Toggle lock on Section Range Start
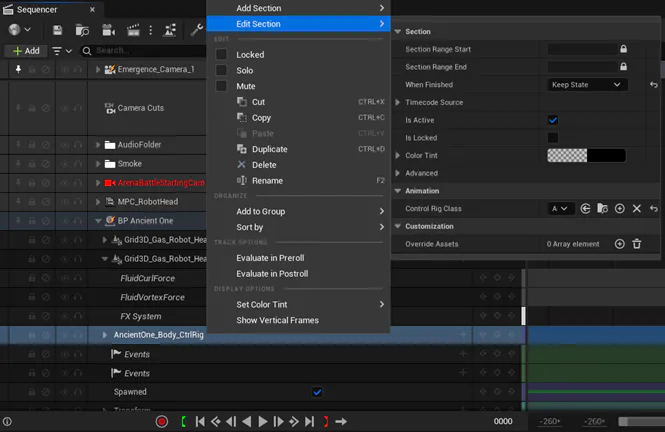 tap(623, 49)
